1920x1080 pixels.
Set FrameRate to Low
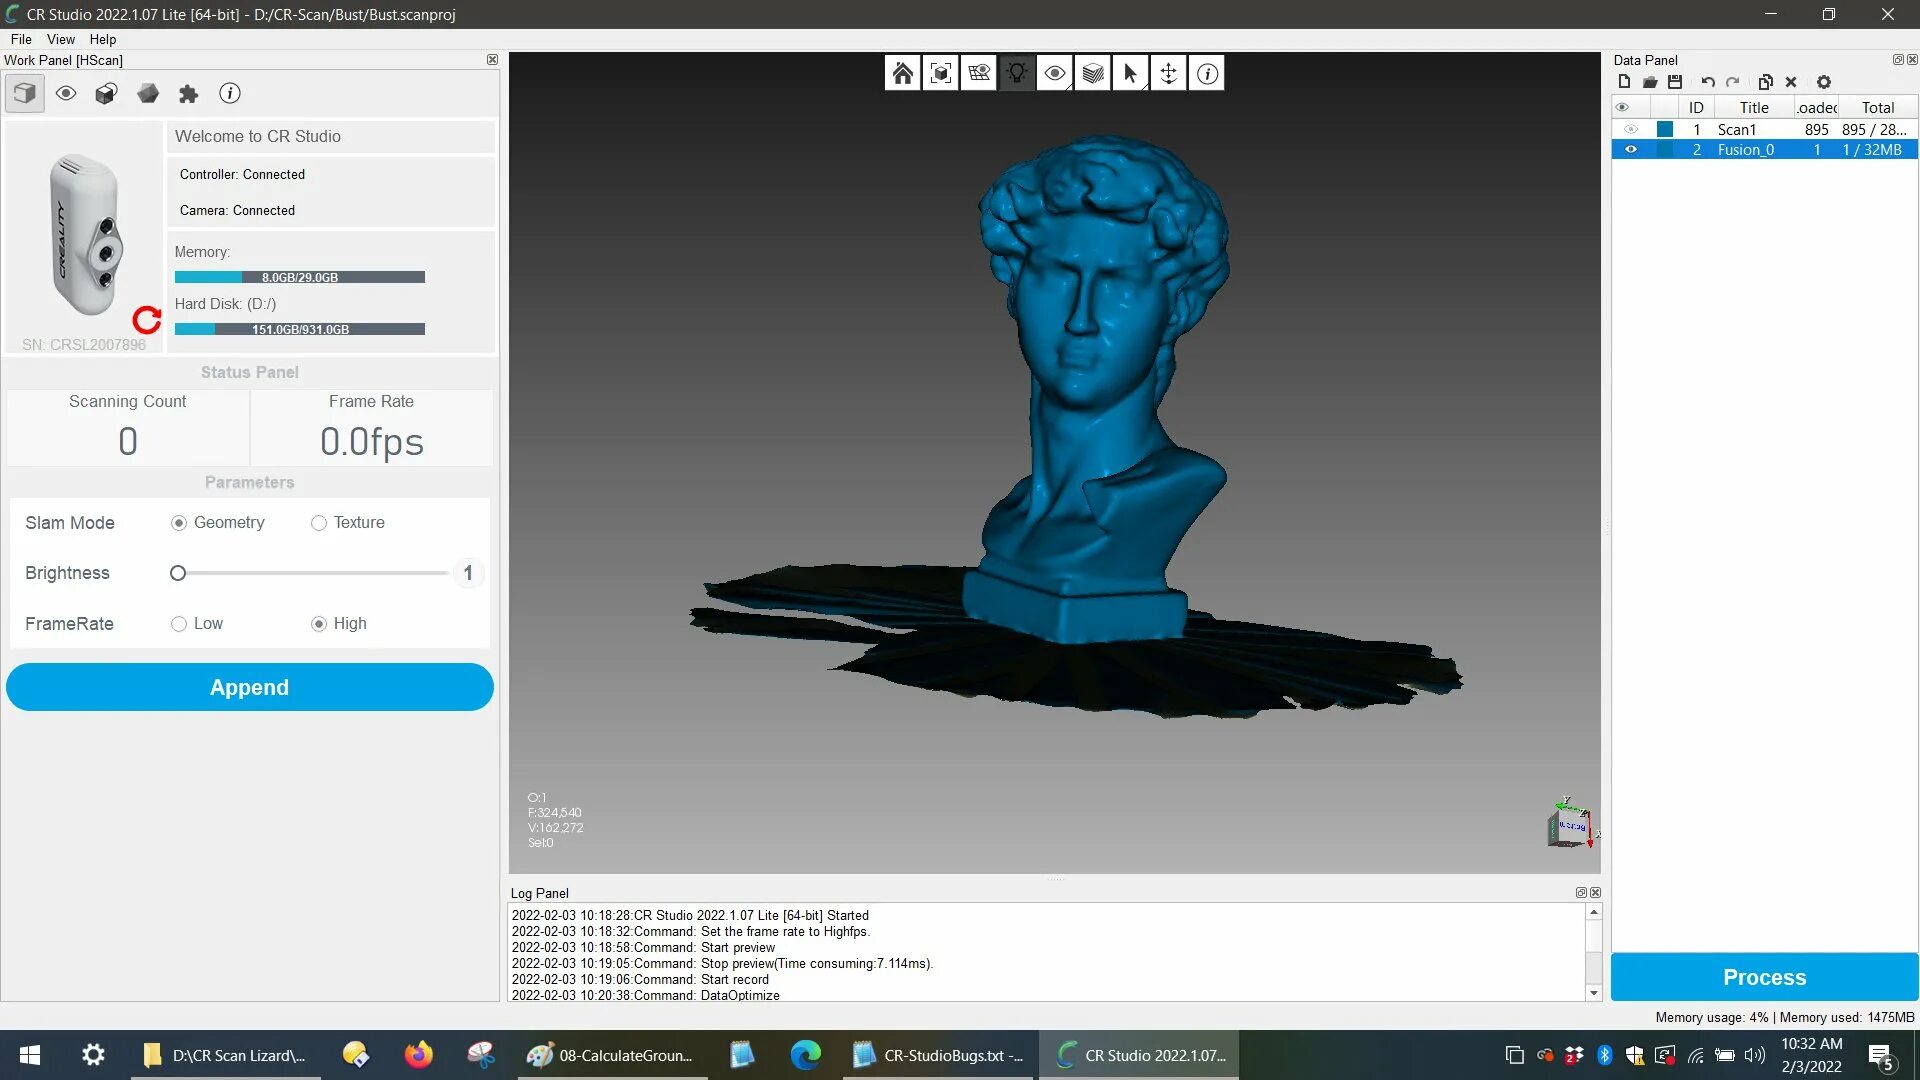tap(179, 624)
